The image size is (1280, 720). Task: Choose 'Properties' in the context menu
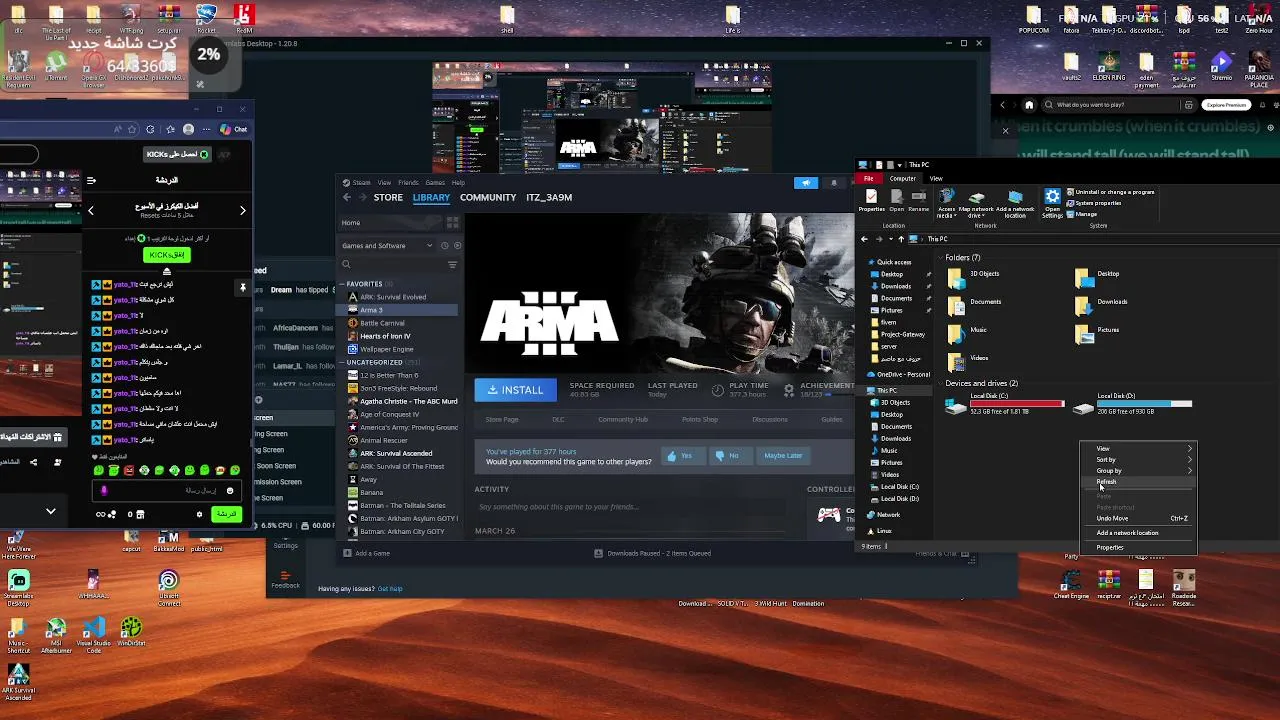[x=1138, y=548]
